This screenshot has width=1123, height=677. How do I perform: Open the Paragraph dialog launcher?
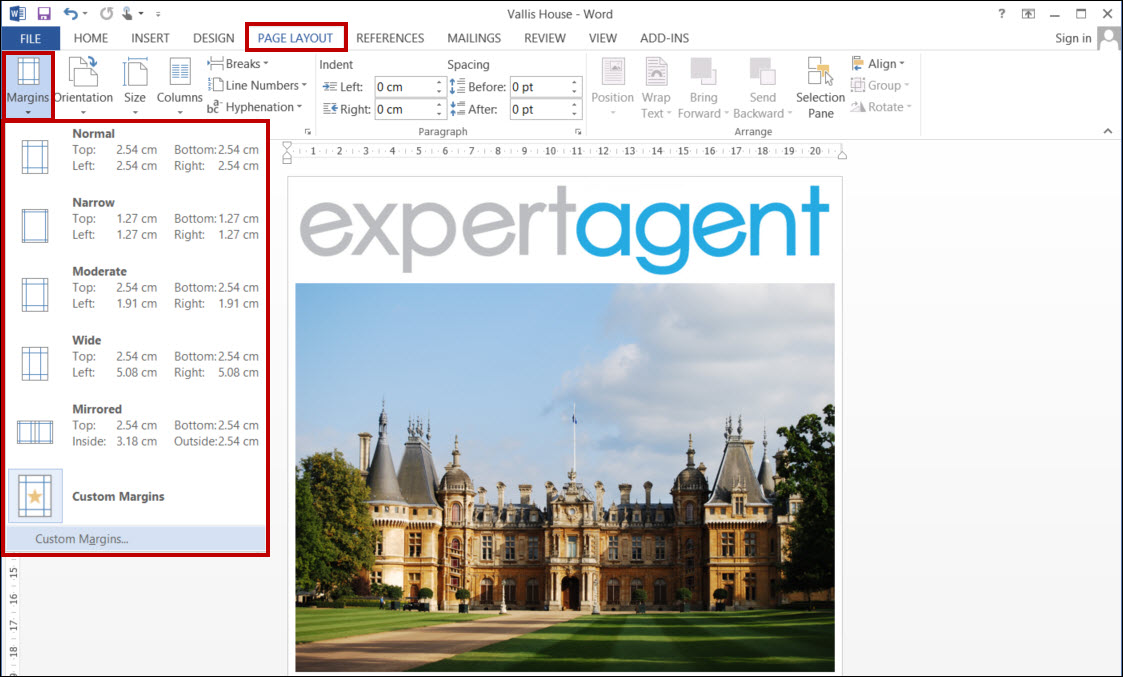click(x=578, y=132)
